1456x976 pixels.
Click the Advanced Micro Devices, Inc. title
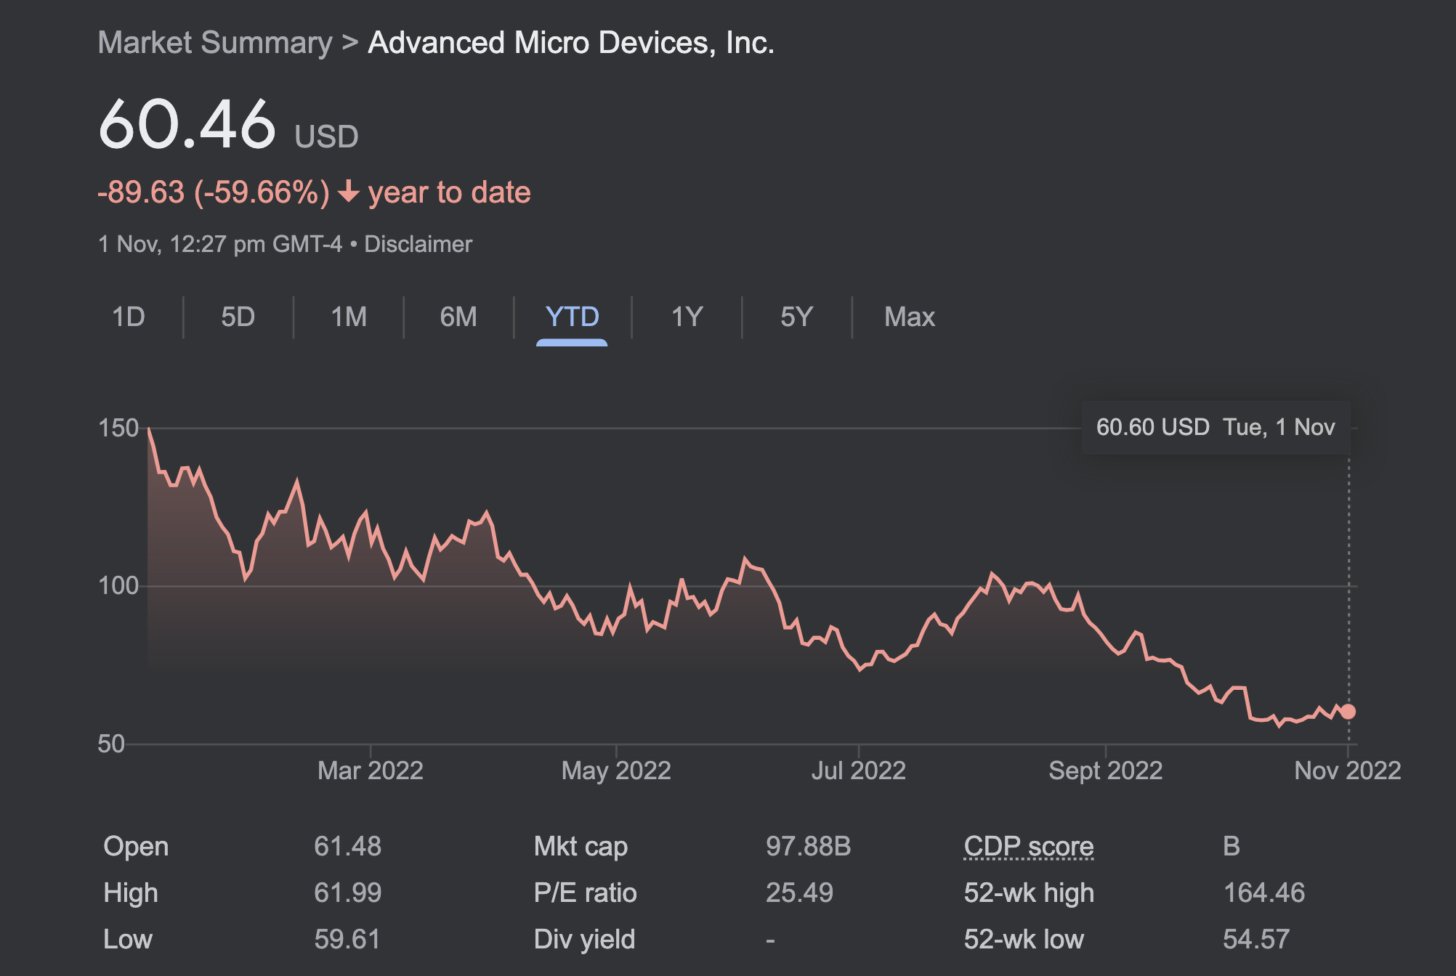click(571, 43)
